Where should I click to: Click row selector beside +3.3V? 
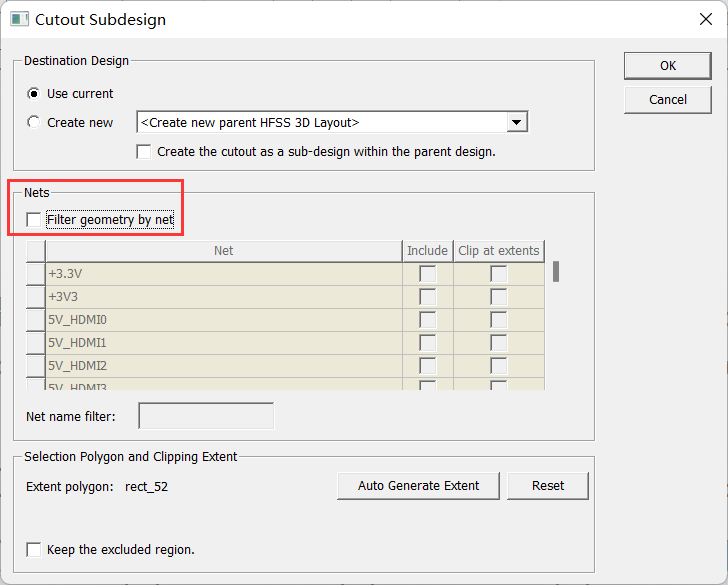tap(36, 274)
